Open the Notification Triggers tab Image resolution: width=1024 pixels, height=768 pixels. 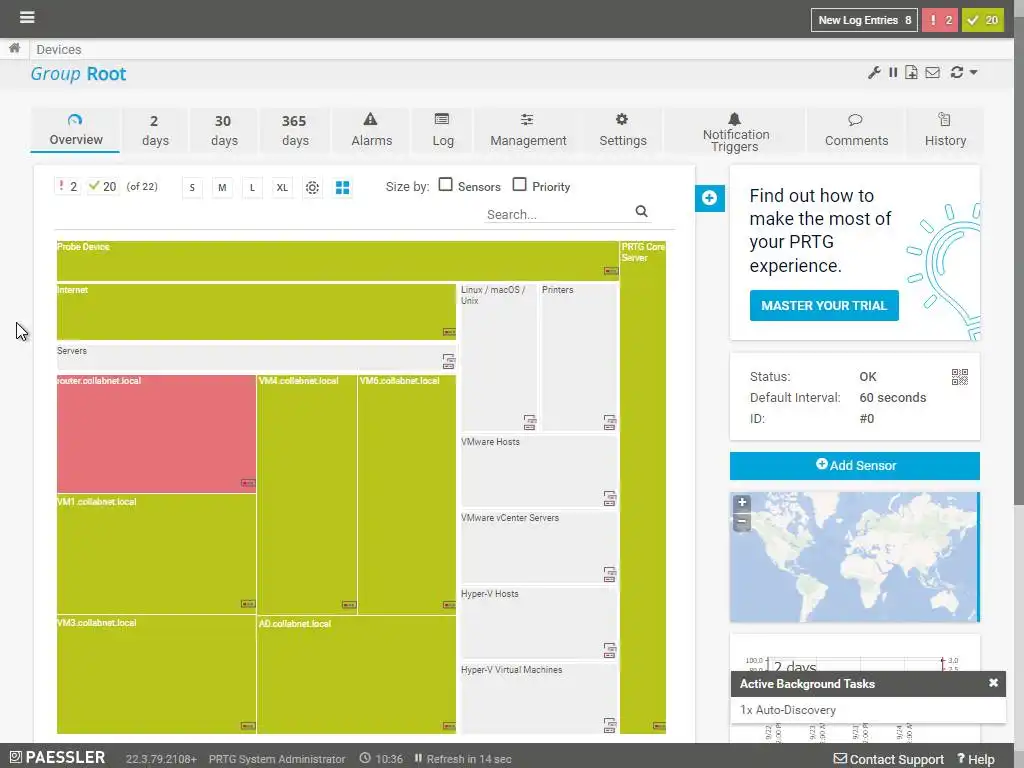[735, 131]
